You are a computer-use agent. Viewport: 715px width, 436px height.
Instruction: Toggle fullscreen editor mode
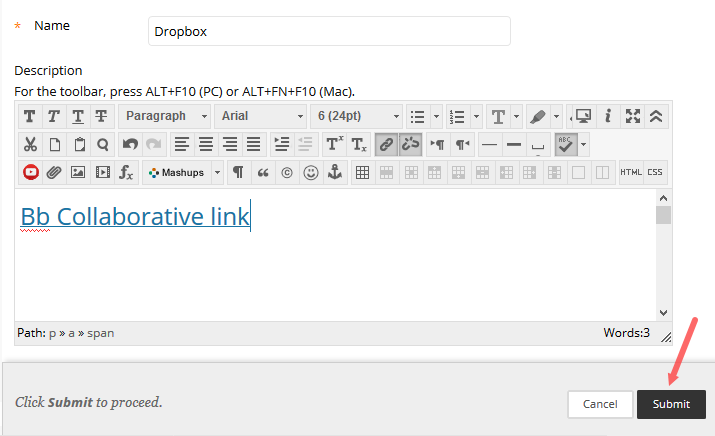pyautogui.click(x=632, y=116)
